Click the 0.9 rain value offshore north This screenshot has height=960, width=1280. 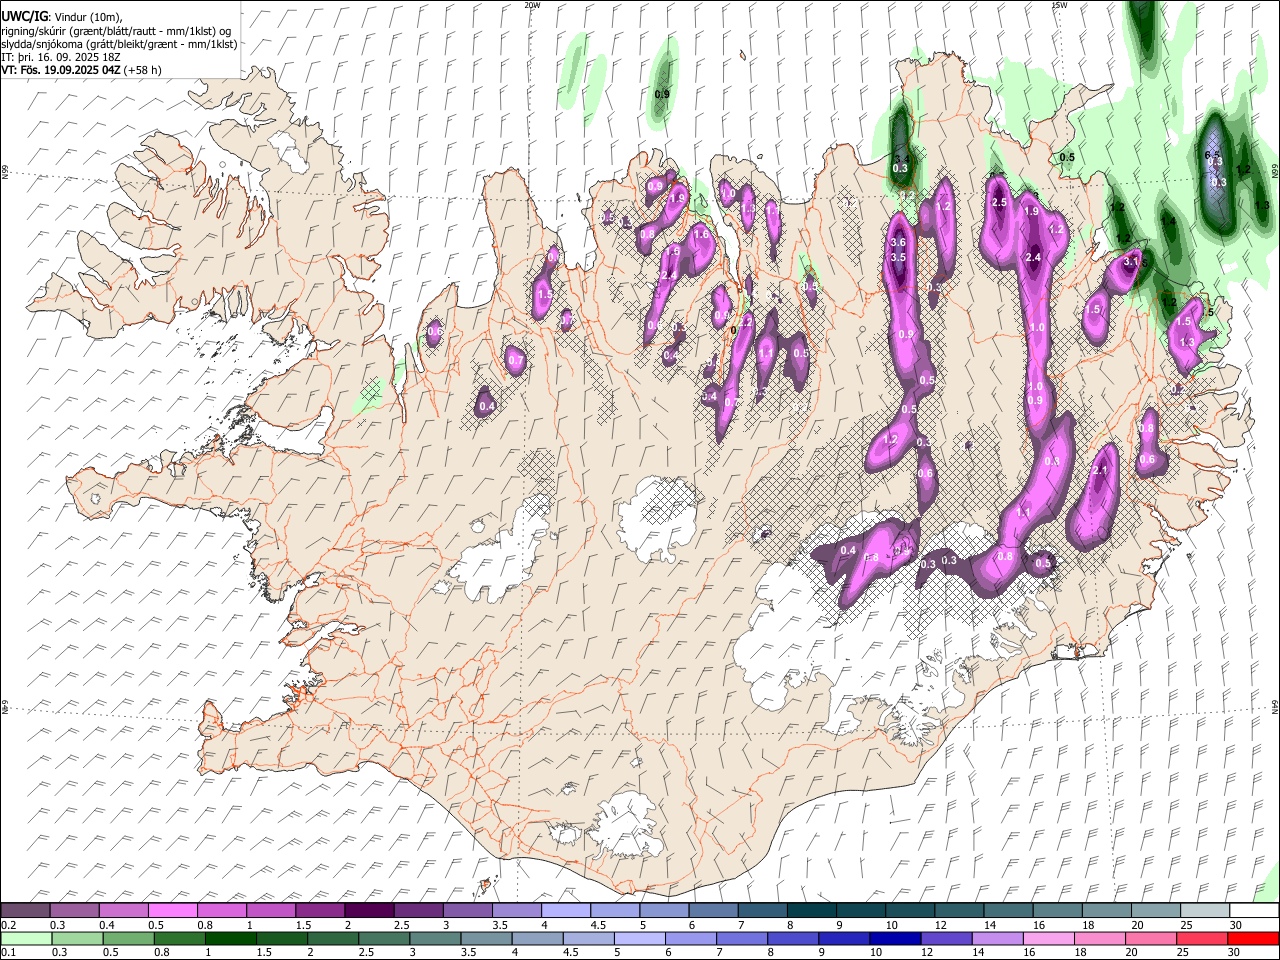click(662, 95)
